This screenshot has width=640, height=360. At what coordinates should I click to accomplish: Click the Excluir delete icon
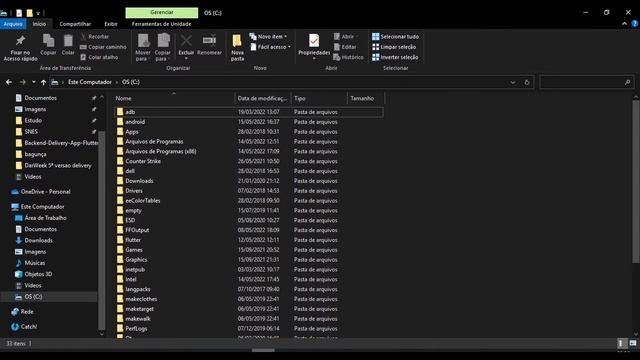click(x=186, y=46)
